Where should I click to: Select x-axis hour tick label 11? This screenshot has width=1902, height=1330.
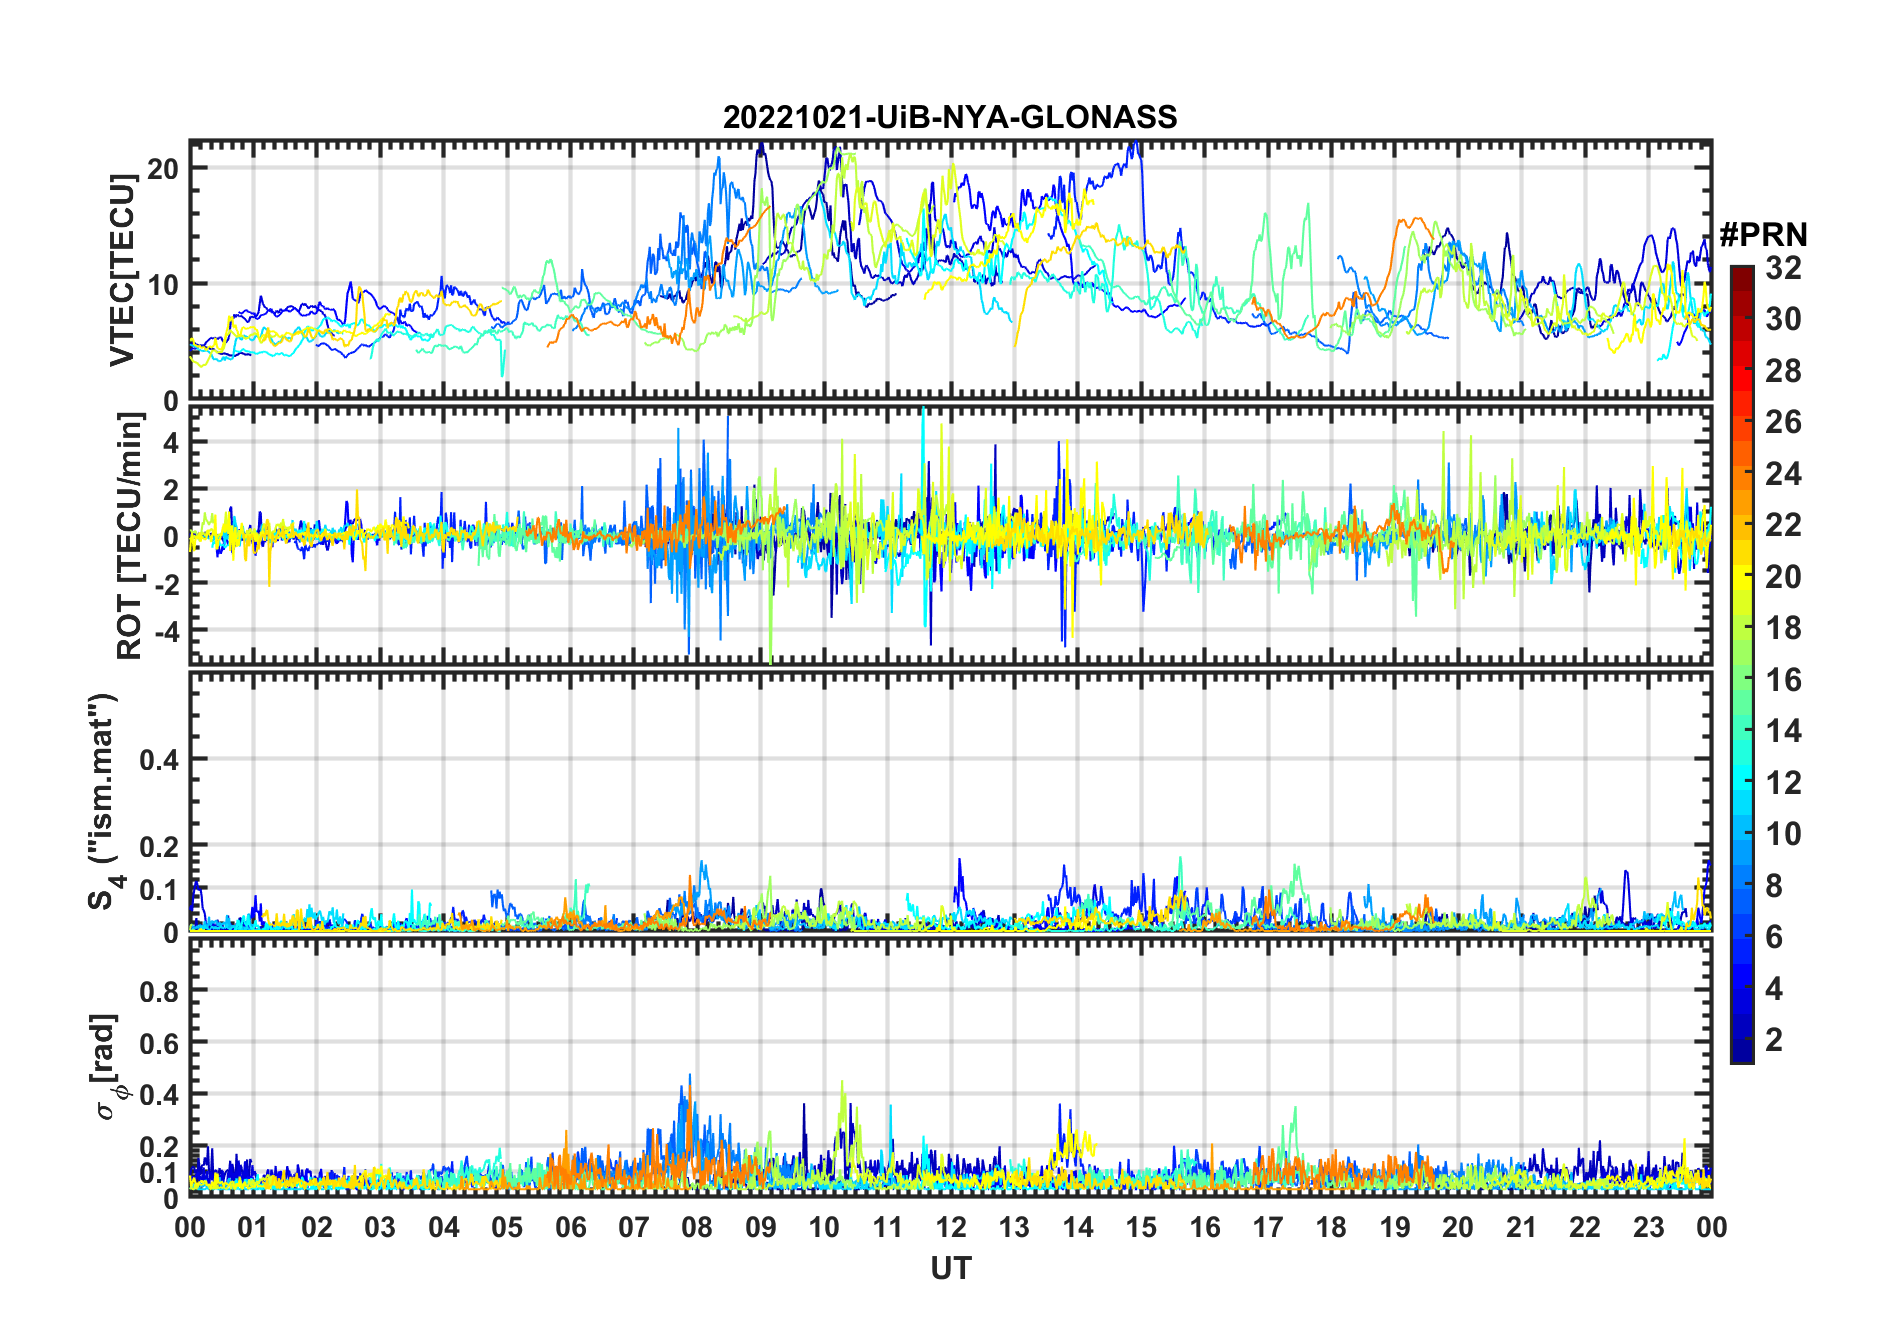[887, 1227]
